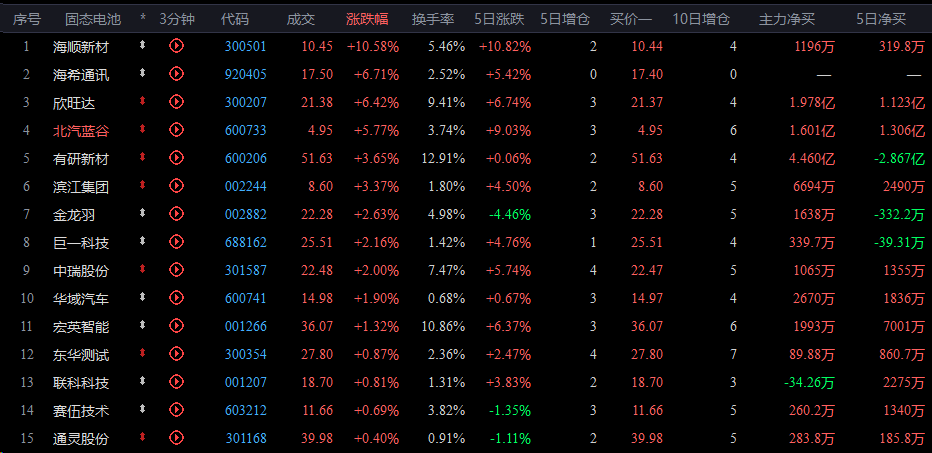Open 3-minute chart icon for 金龙羽
This screenshot has height=453, width=932.
[177, 213]
